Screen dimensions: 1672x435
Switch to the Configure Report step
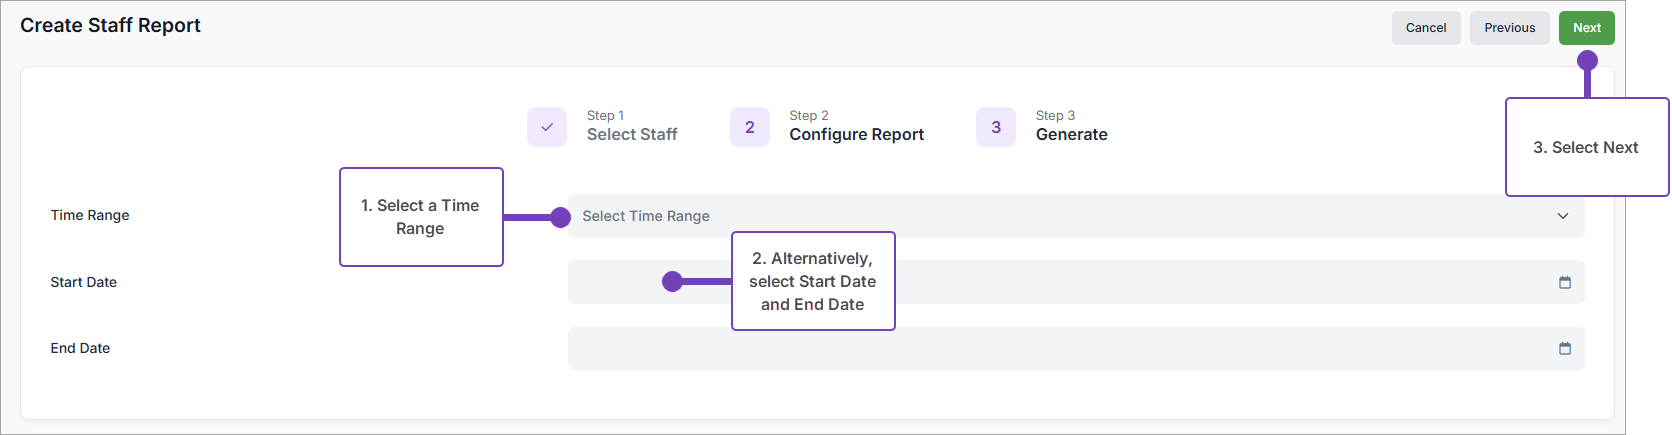[856, 134]
